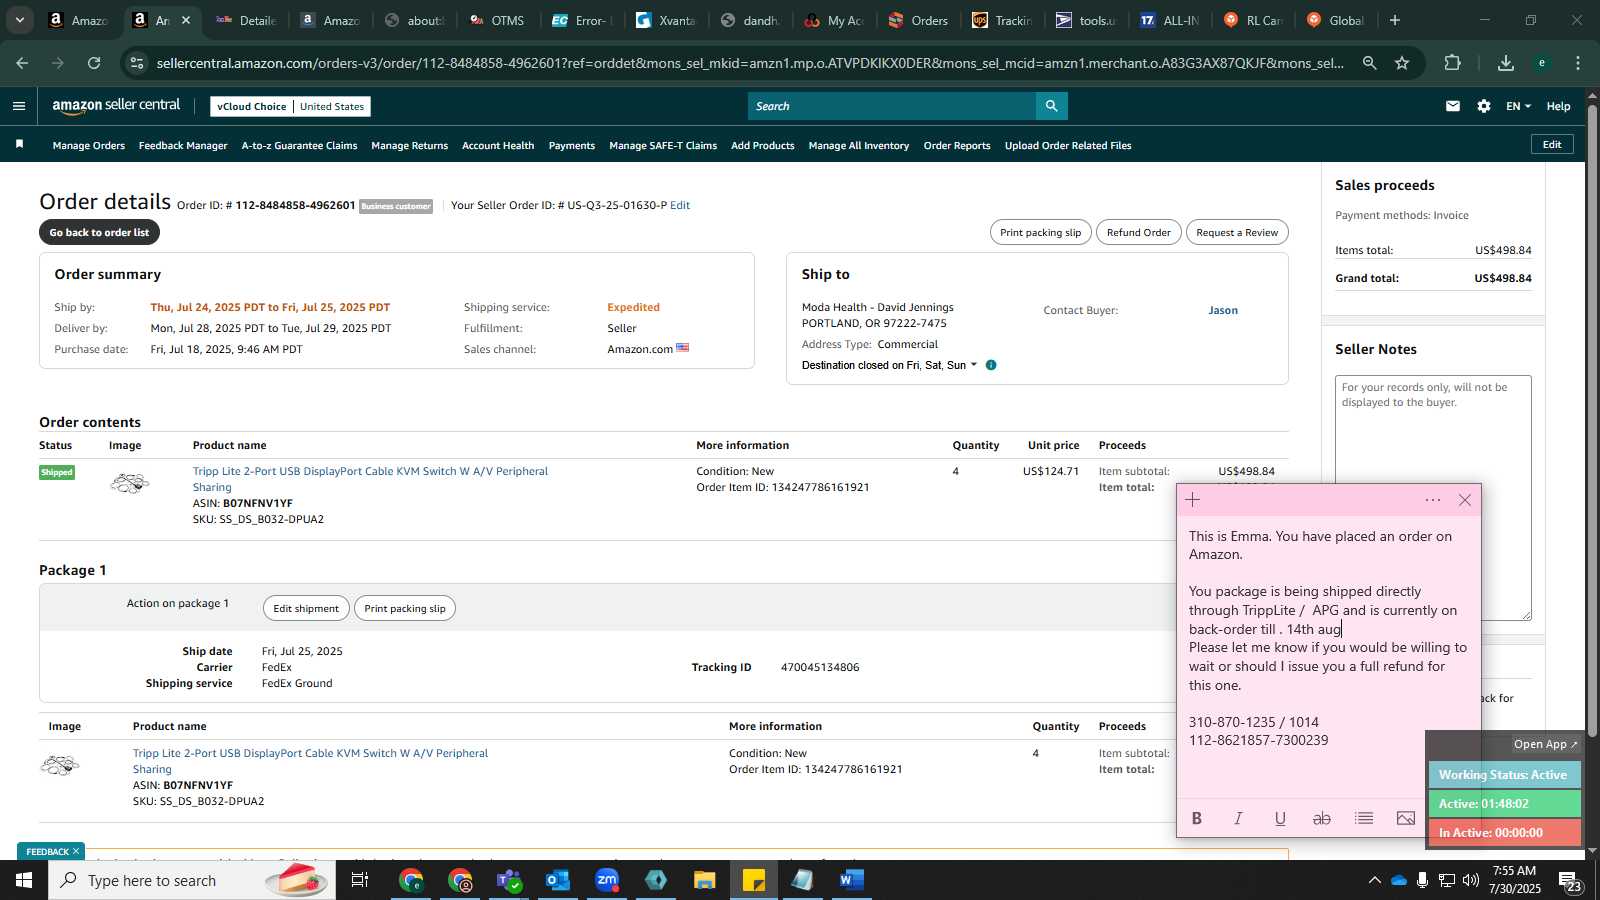Open Manage SAFE-T Claims menu item
This screenshot has width=1600, height=900.
pyautogui.click(x=663, y=146)
